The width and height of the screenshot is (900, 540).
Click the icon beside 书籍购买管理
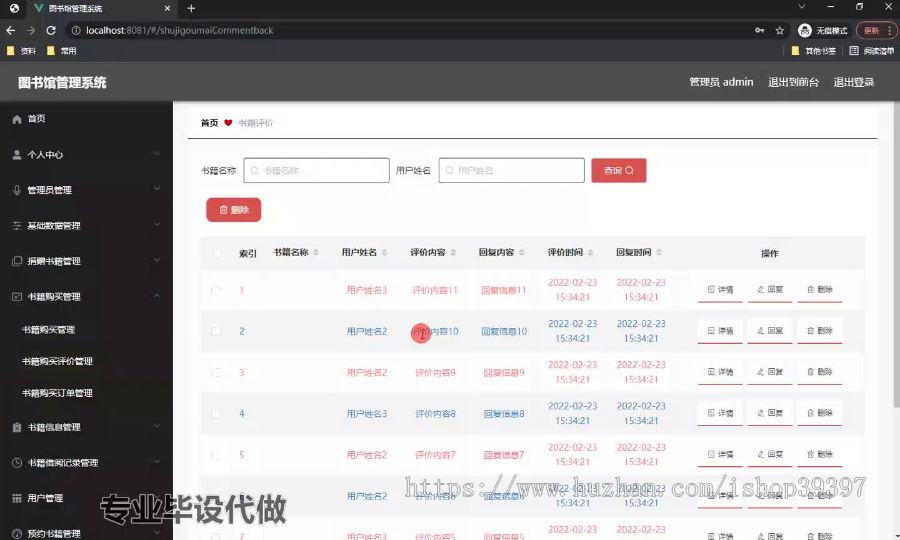(17, 297)
